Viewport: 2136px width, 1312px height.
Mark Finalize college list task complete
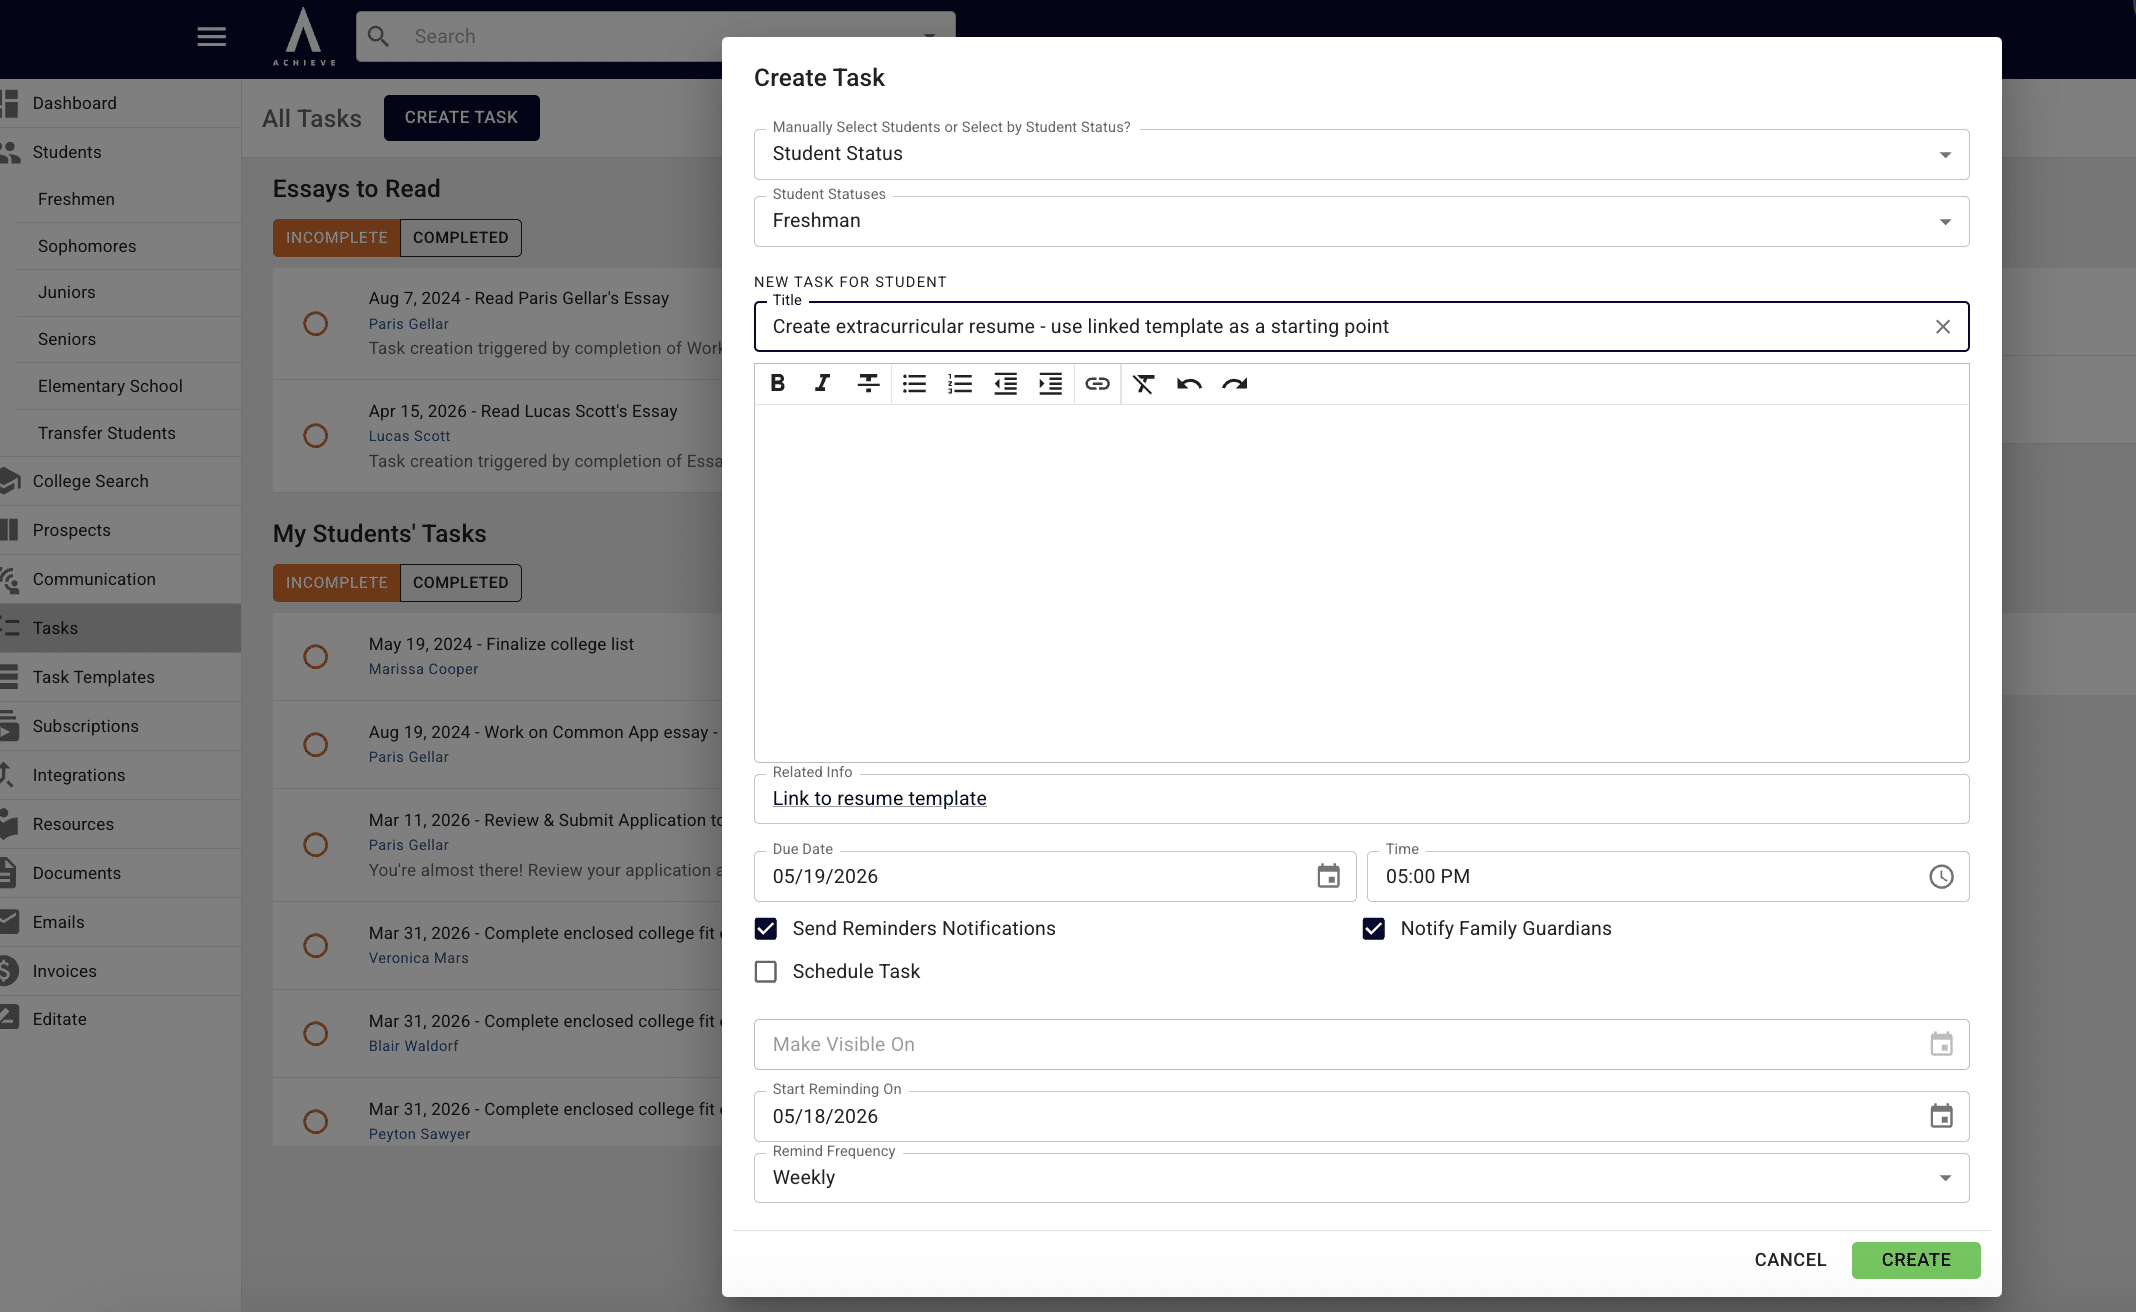[315, 657]
